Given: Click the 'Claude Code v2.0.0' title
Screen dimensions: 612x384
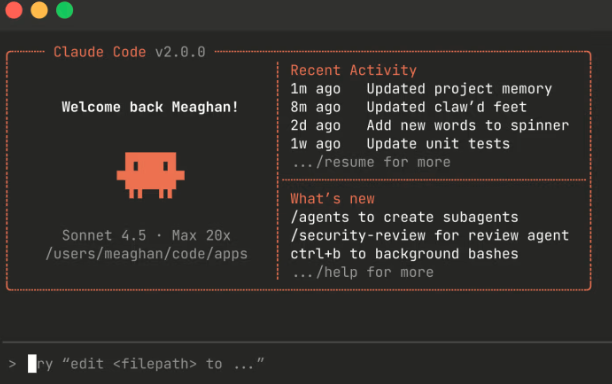Looking at the screenshot, I should (x=130, y=52).
